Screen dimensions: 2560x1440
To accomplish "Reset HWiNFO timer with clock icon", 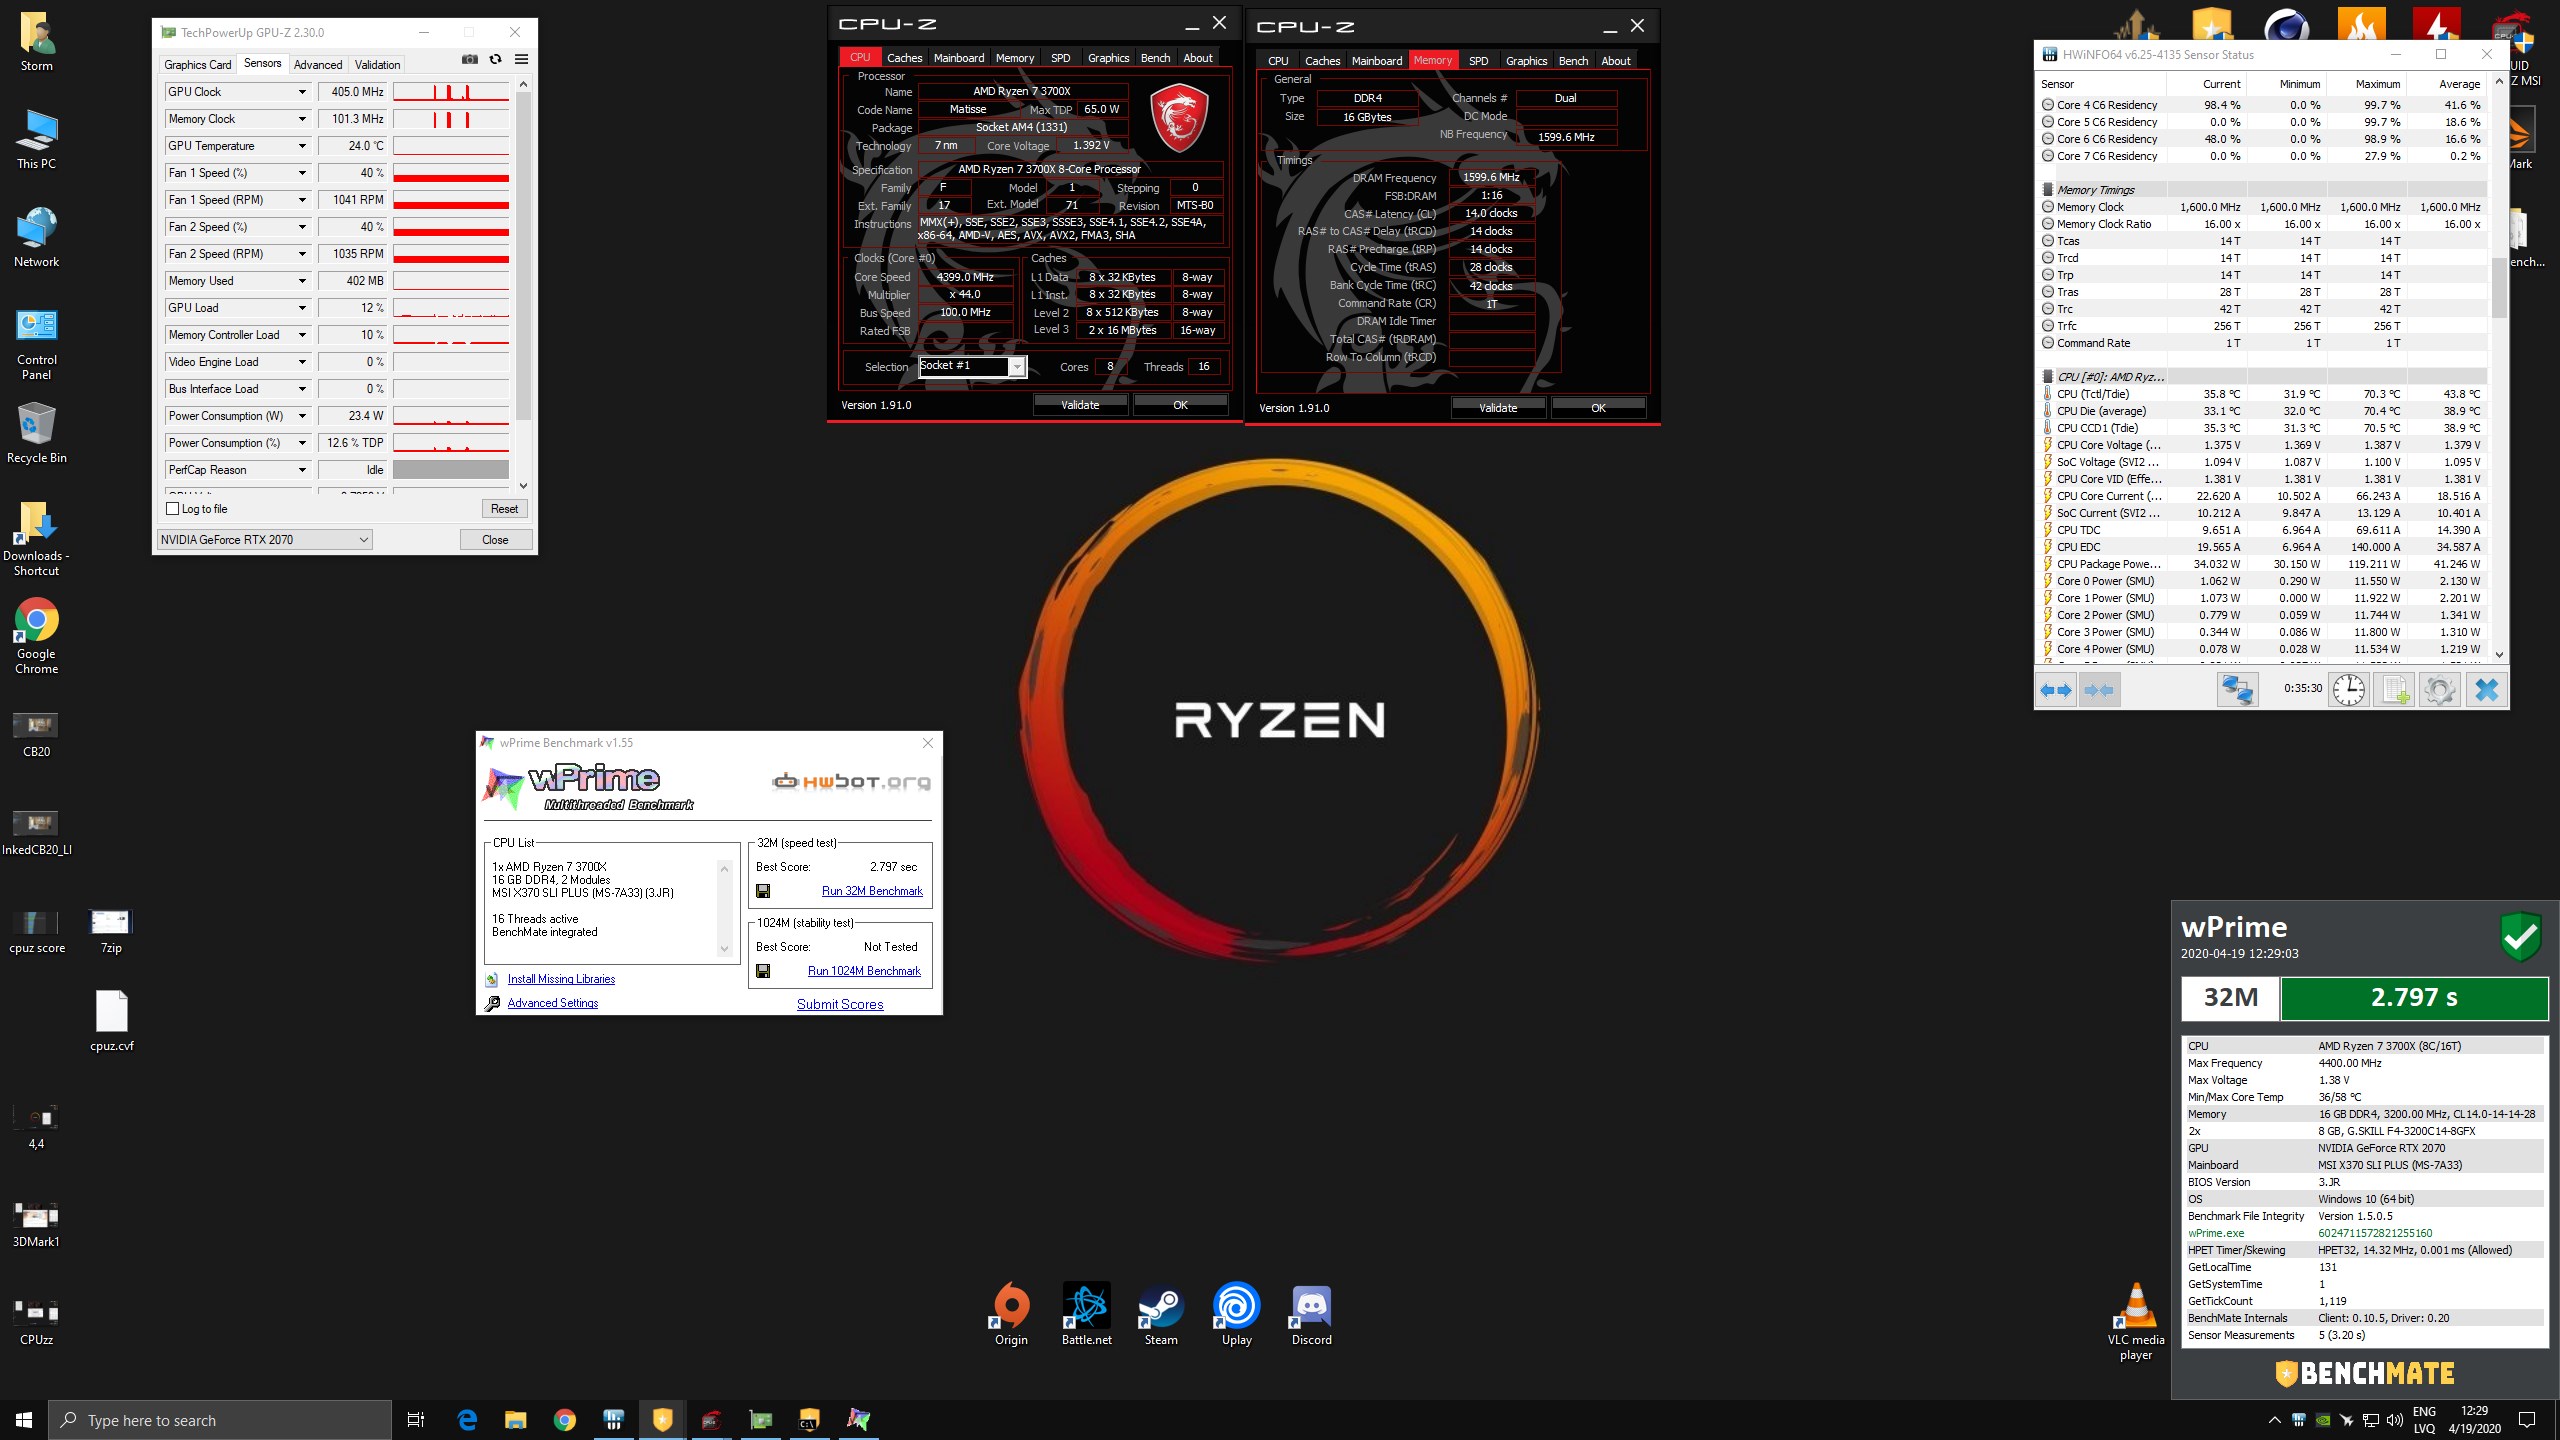I will (2349, 690).
